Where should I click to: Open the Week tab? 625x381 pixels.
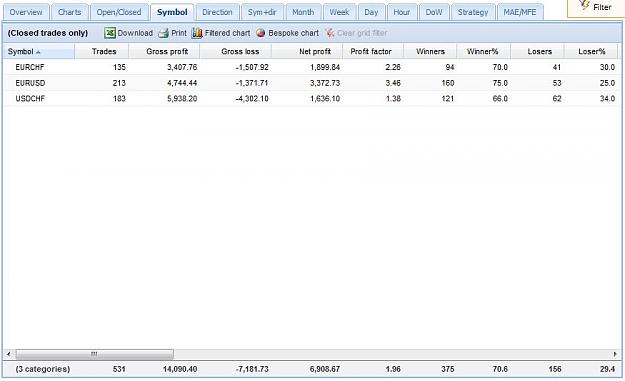tap(339, 12)
